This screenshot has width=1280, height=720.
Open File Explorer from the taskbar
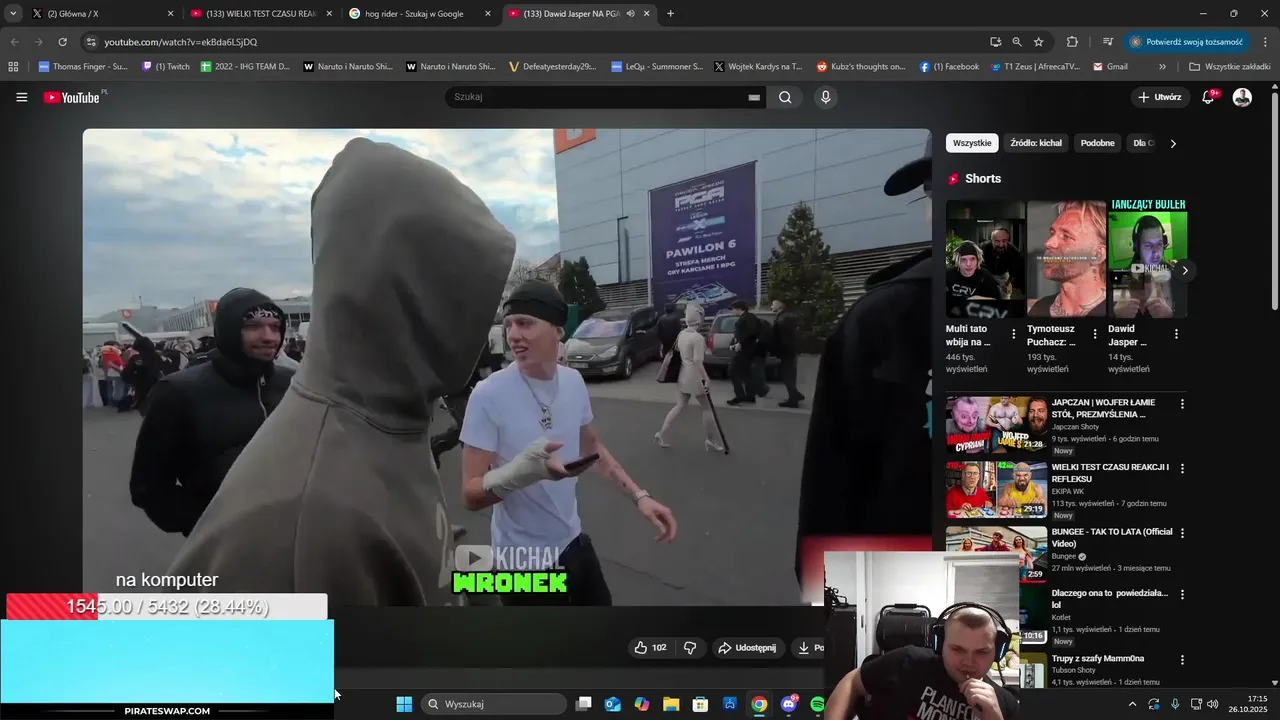[x=671, y=704]
